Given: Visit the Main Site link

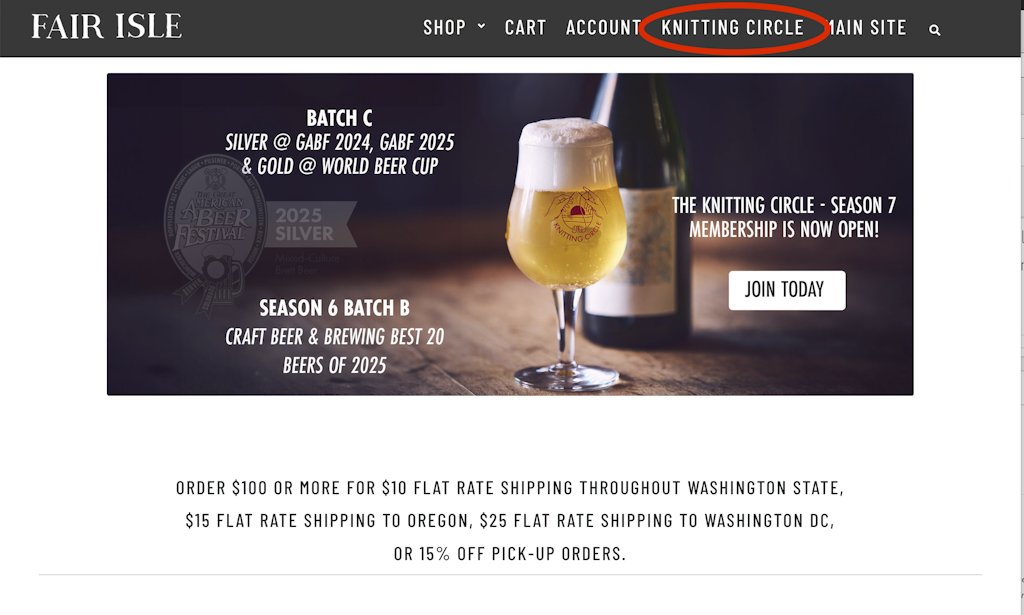Looking at the screenshot, I should pos(867,28).
